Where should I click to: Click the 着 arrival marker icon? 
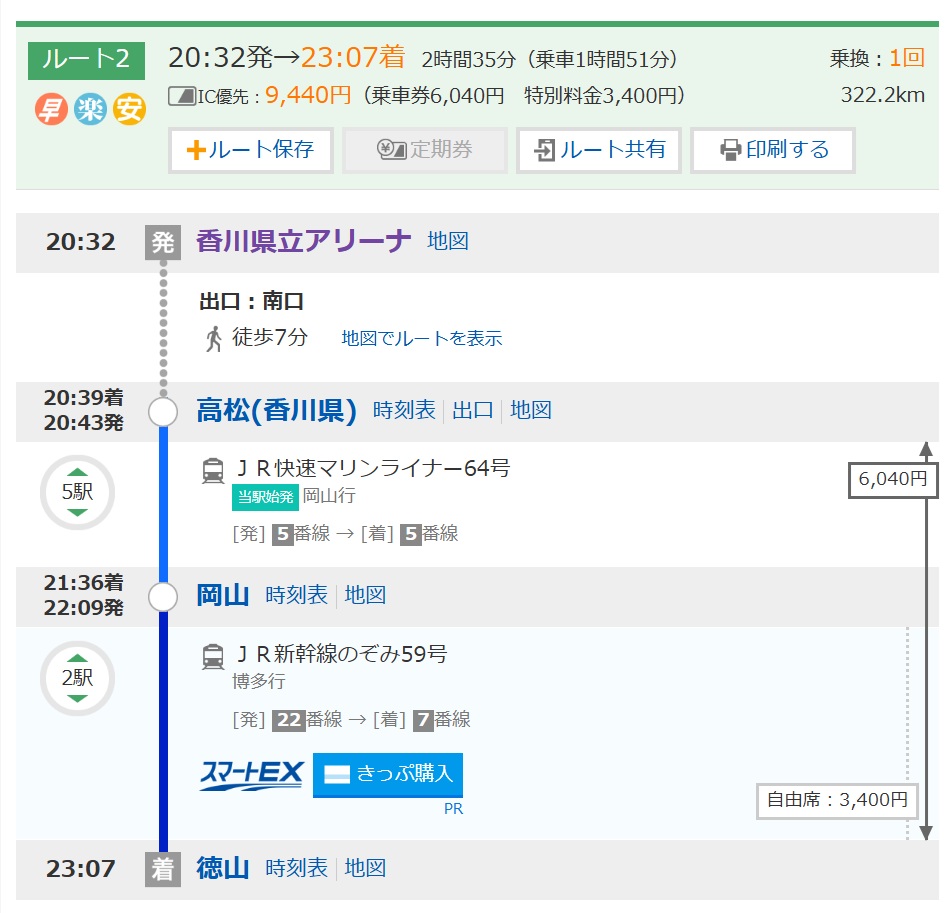[x=163, y=869]
